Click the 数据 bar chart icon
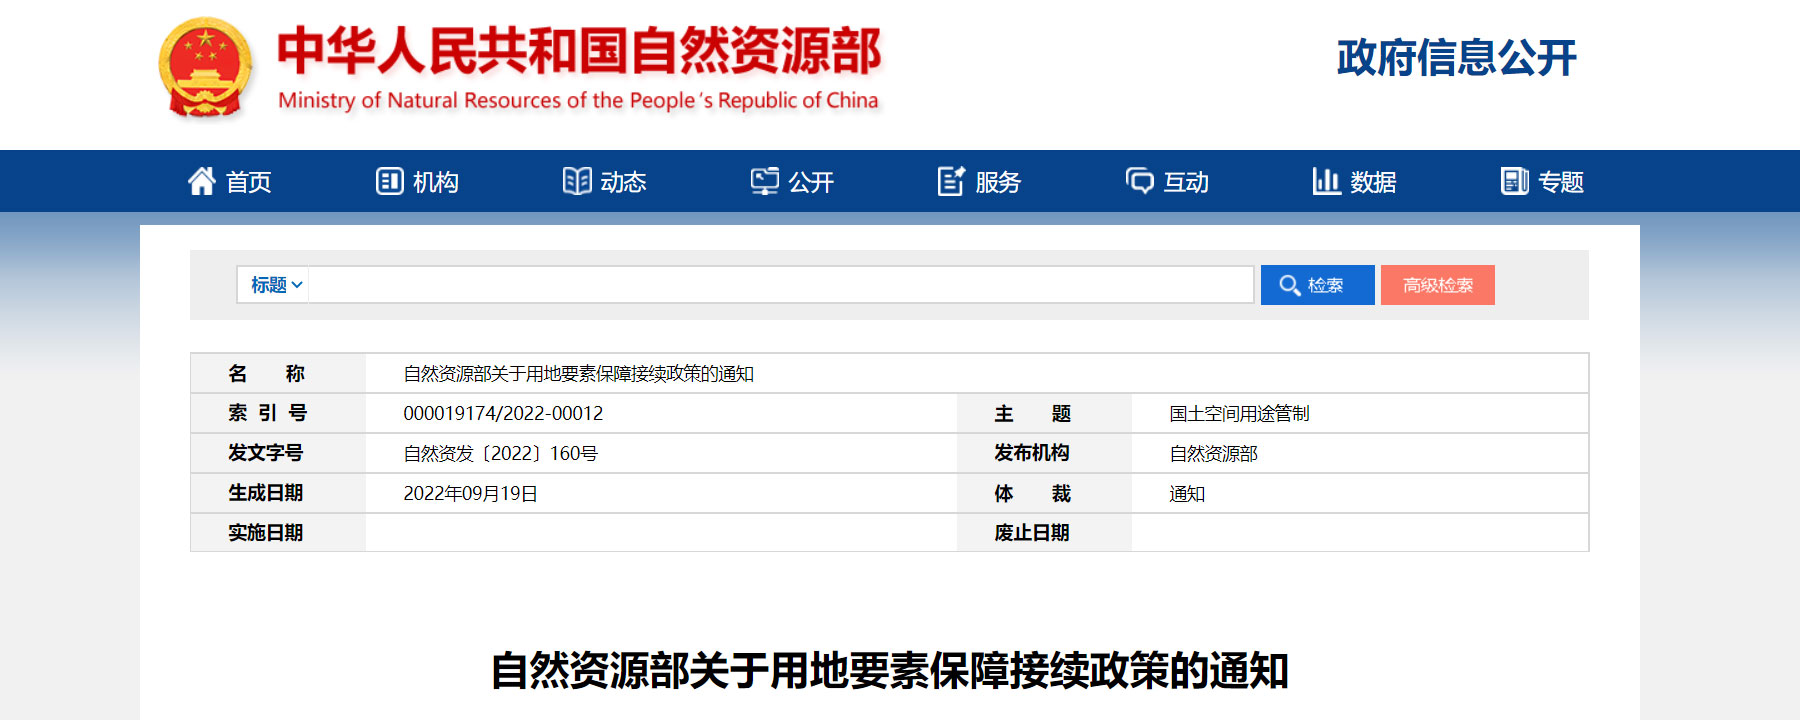This screenshot has width=1800, height=720. [x=1326, y=181]
